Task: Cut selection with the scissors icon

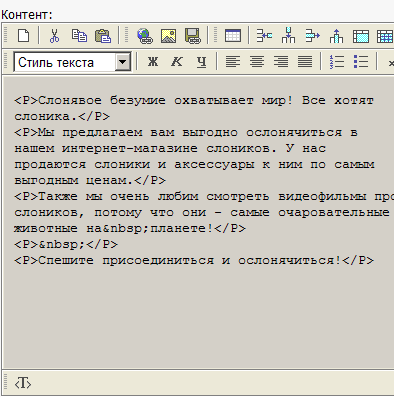Action: [54, 35]
